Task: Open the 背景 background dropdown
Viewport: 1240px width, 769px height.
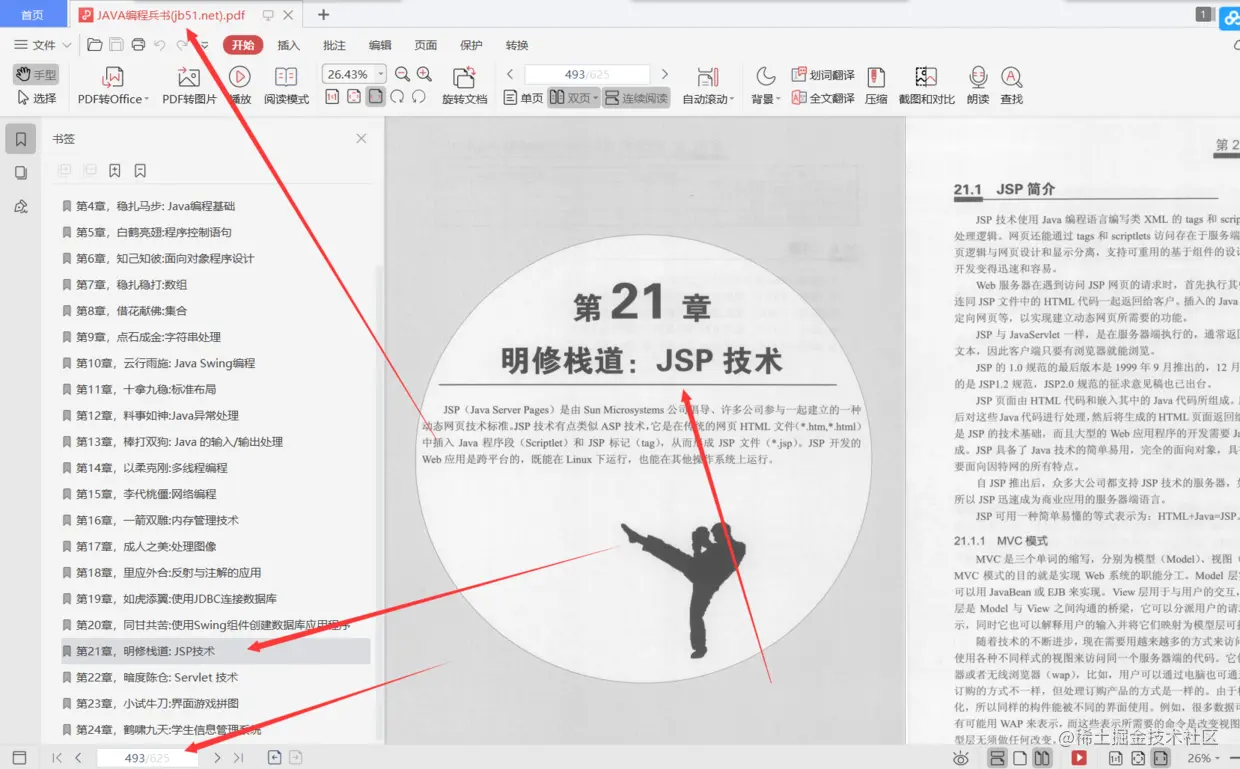Action: point(765,86)
